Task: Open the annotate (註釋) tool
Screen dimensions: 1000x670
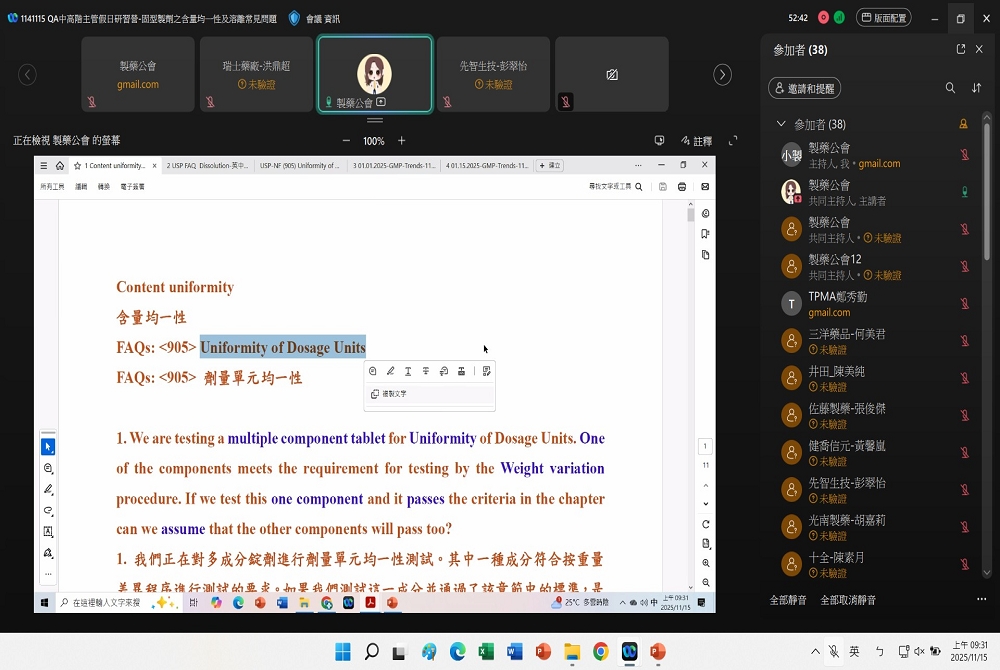Action: pos(696,141)
